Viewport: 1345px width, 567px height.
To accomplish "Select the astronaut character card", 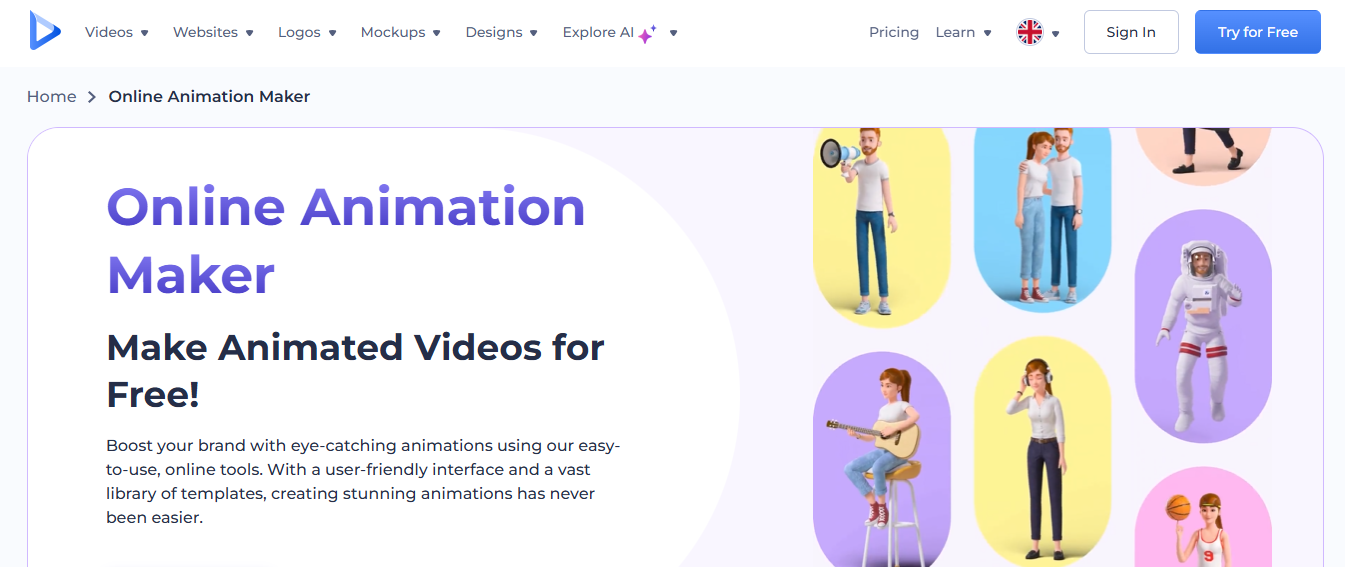I will tap(1203, 326).
